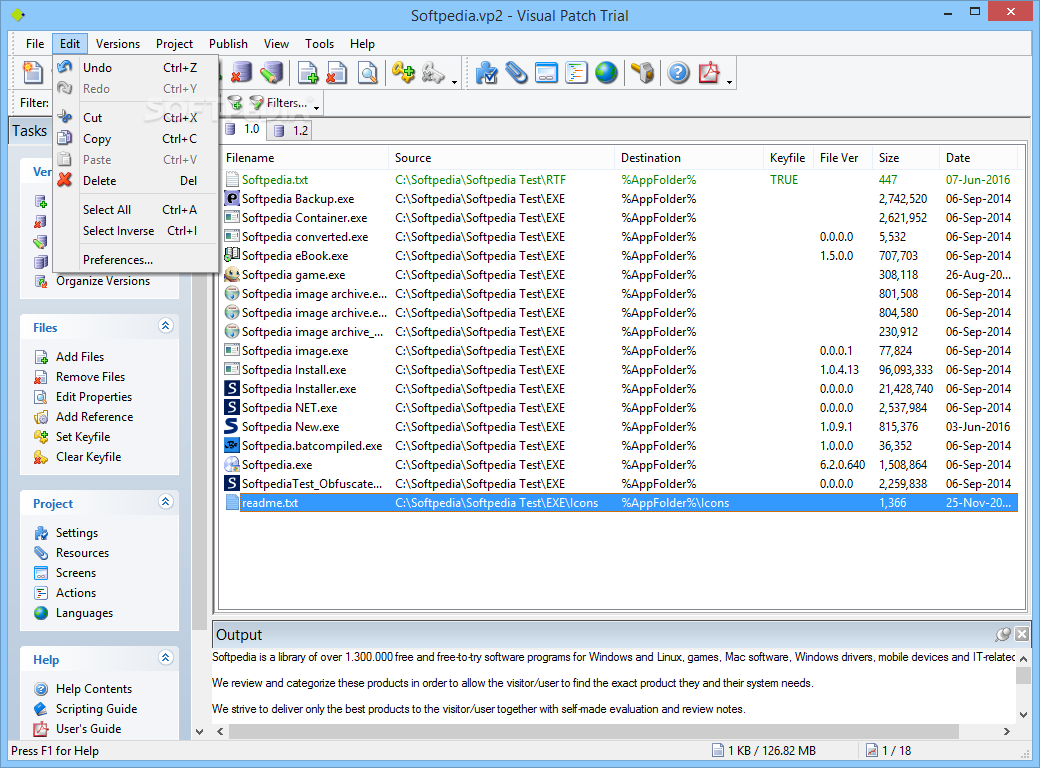Open Screens toolbar icon

(547, 72)
